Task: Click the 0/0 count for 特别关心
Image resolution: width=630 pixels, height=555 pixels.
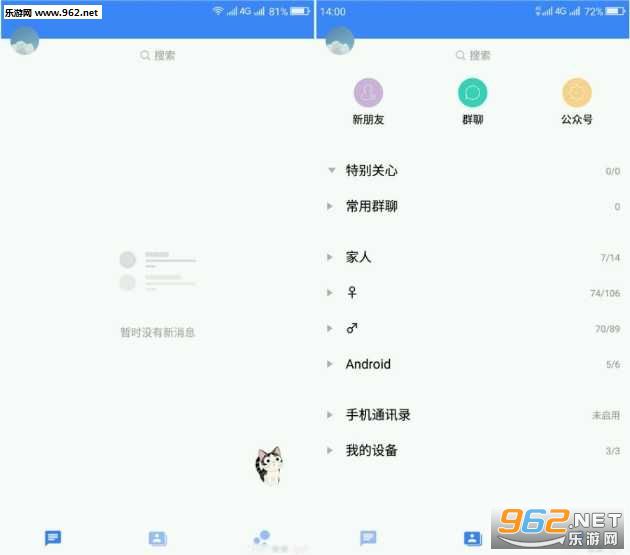Action: coord(613,171)
